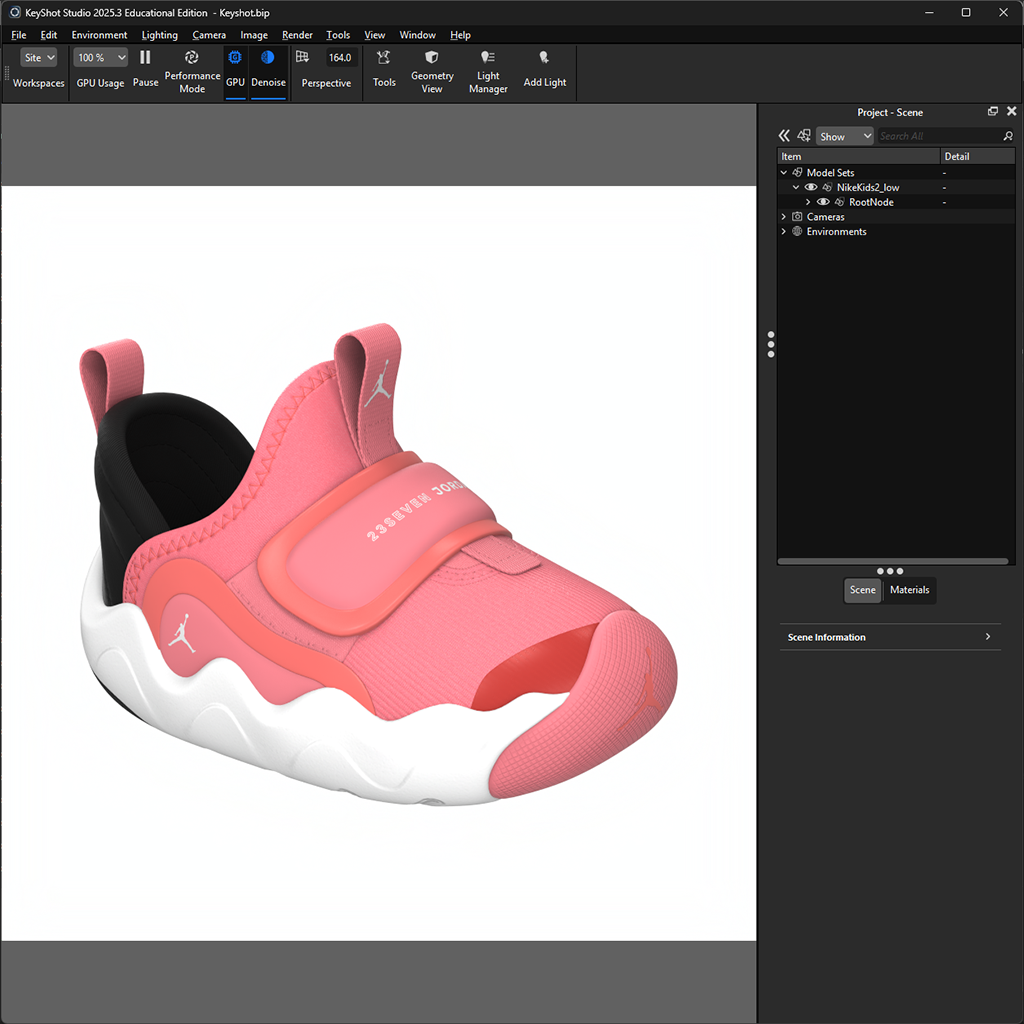This screenshot has height=1024, width=1024.
Task: Click the KeyShot app icon in title bar
Action: coord(14,12)
